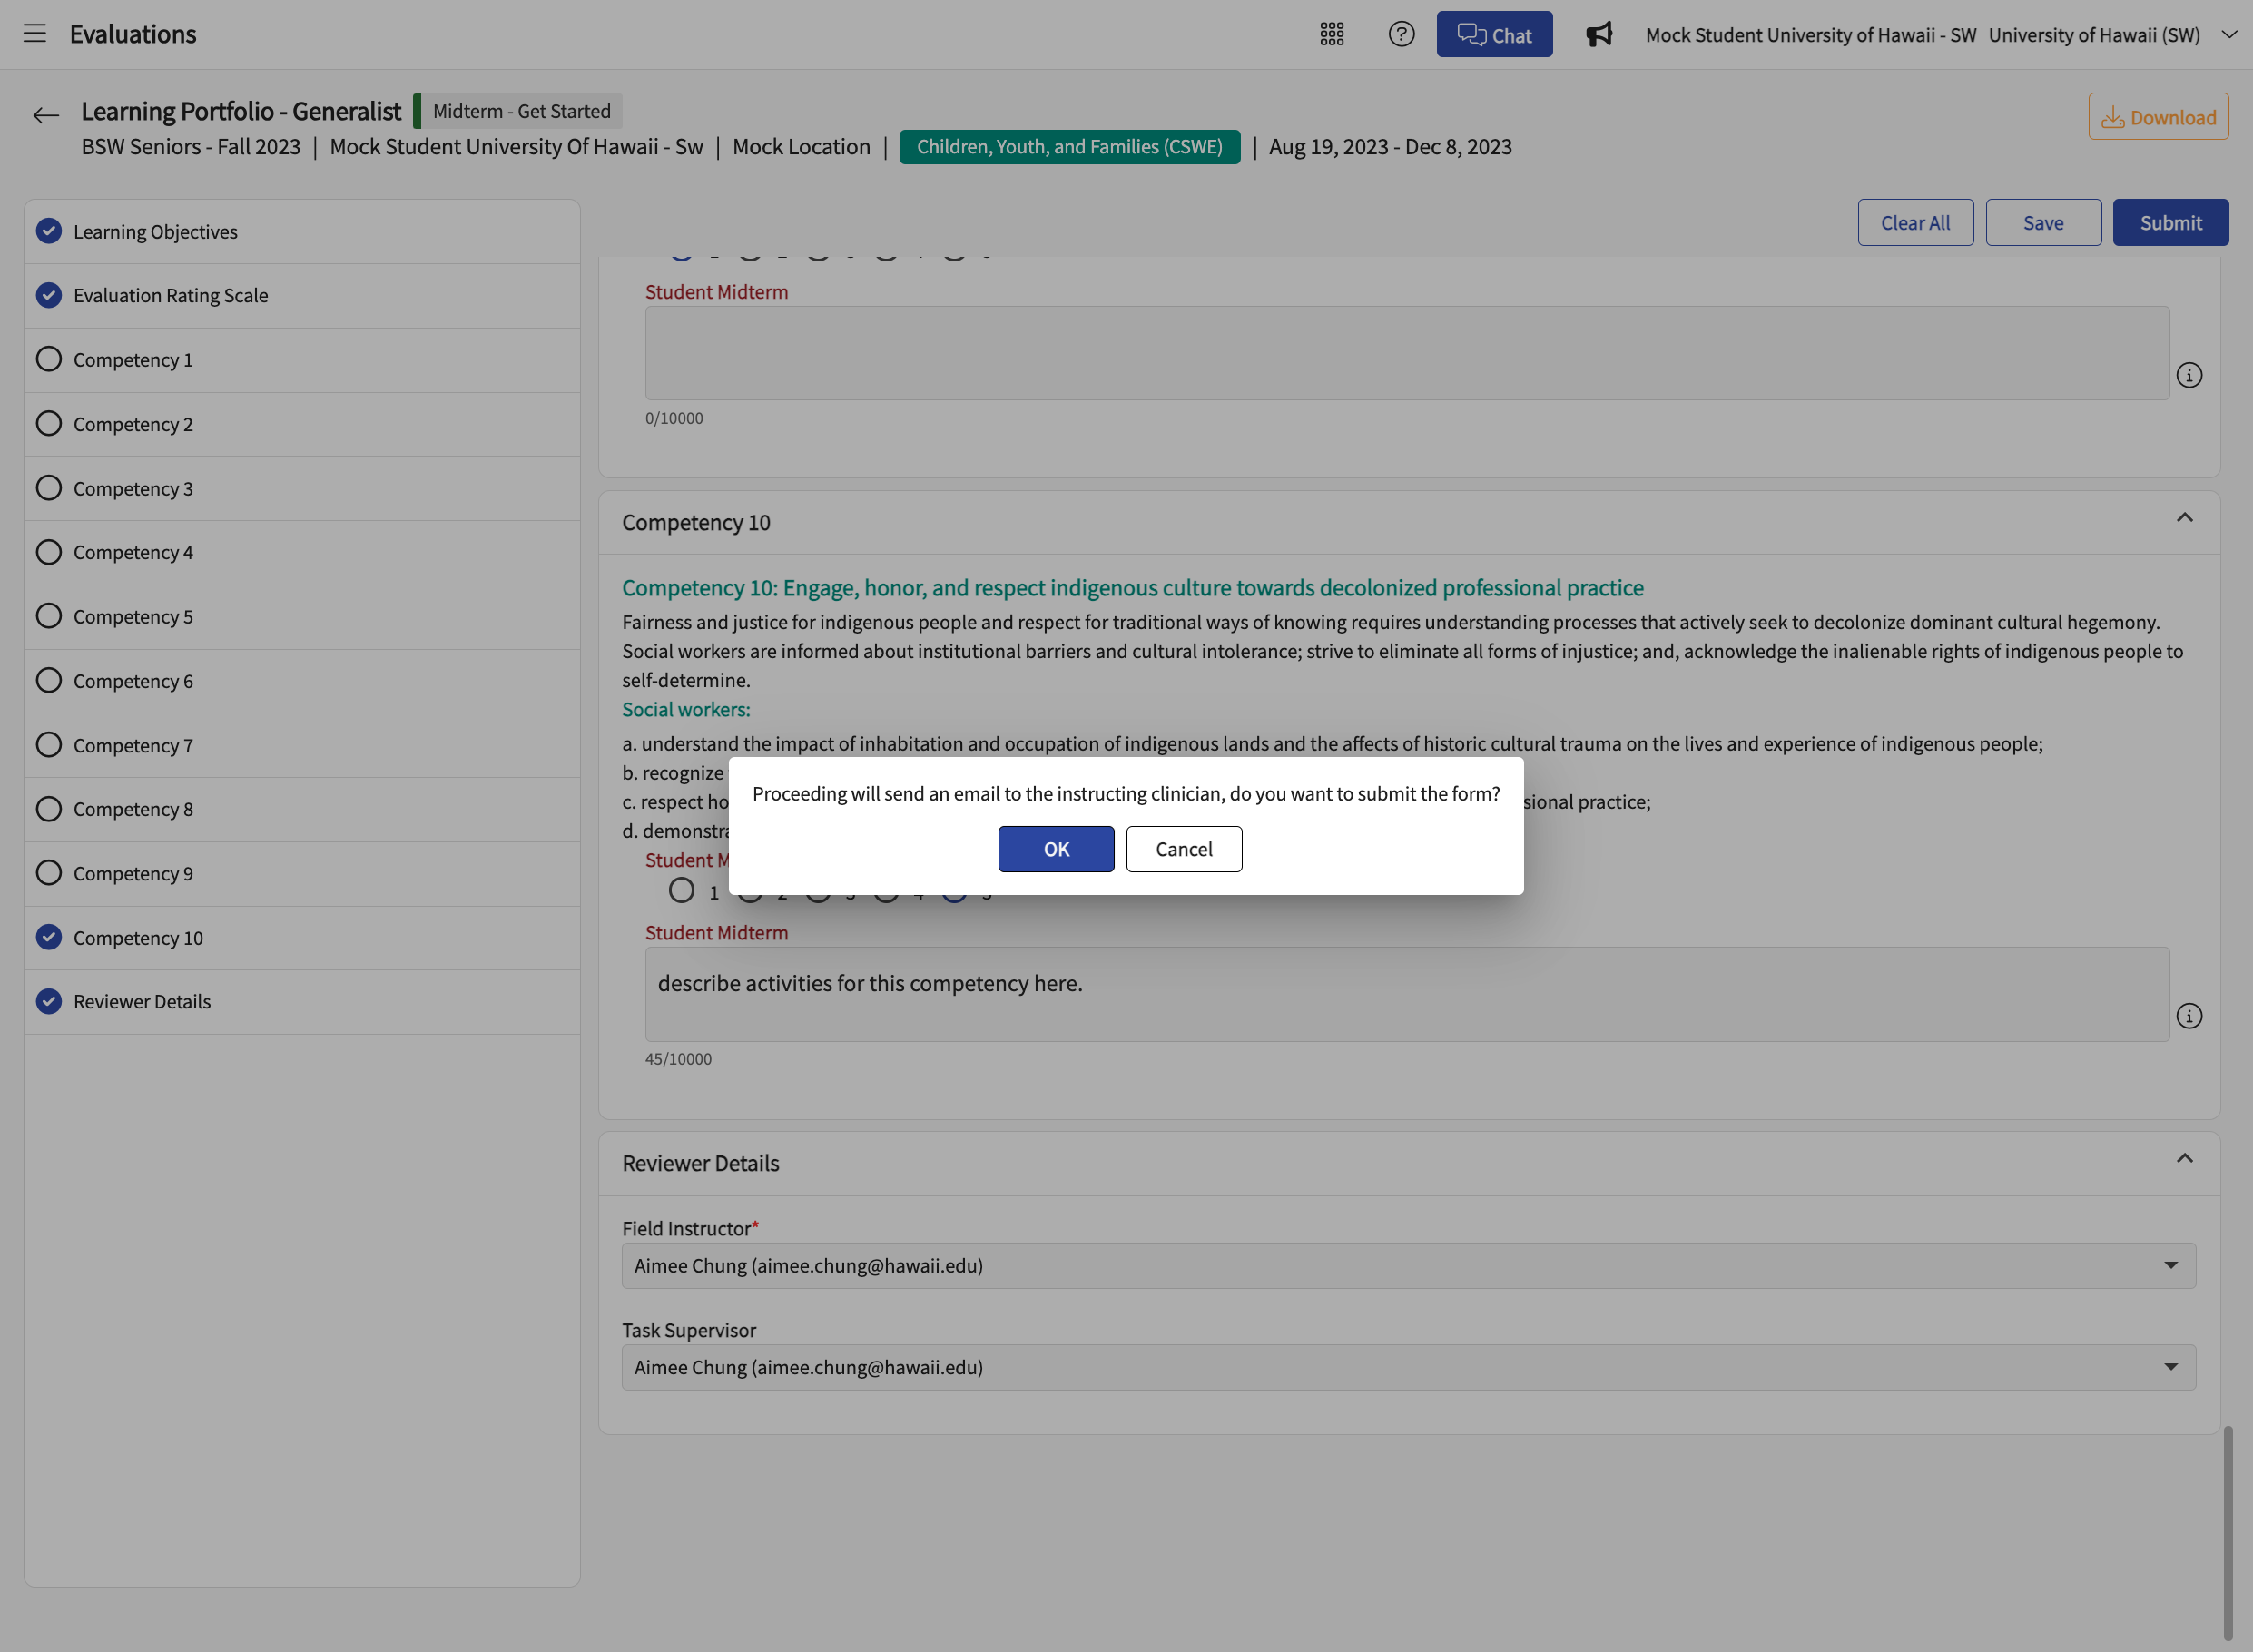Viewport: 2253px width, 1652px height.
Task: Click the Field Instructor label
Action: [690, 1228]
